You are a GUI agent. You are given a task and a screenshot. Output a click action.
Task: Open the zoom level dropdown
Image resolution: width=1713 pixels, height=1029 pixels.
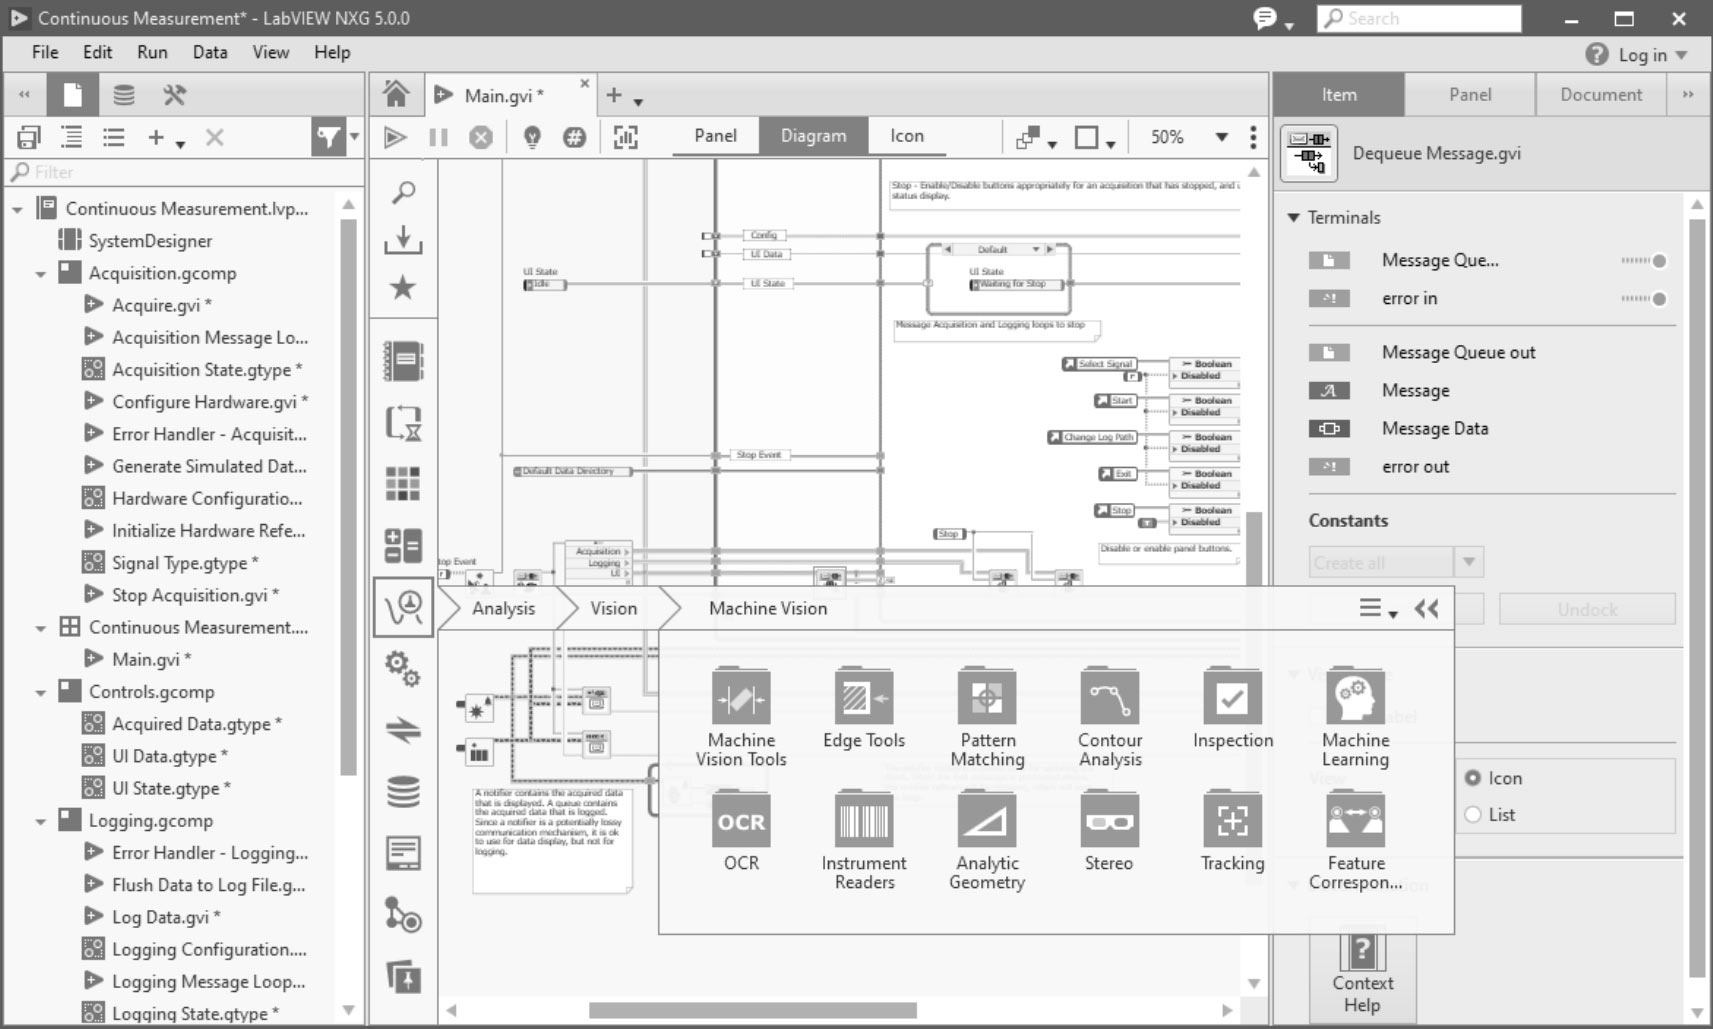tap(1221, 137)
